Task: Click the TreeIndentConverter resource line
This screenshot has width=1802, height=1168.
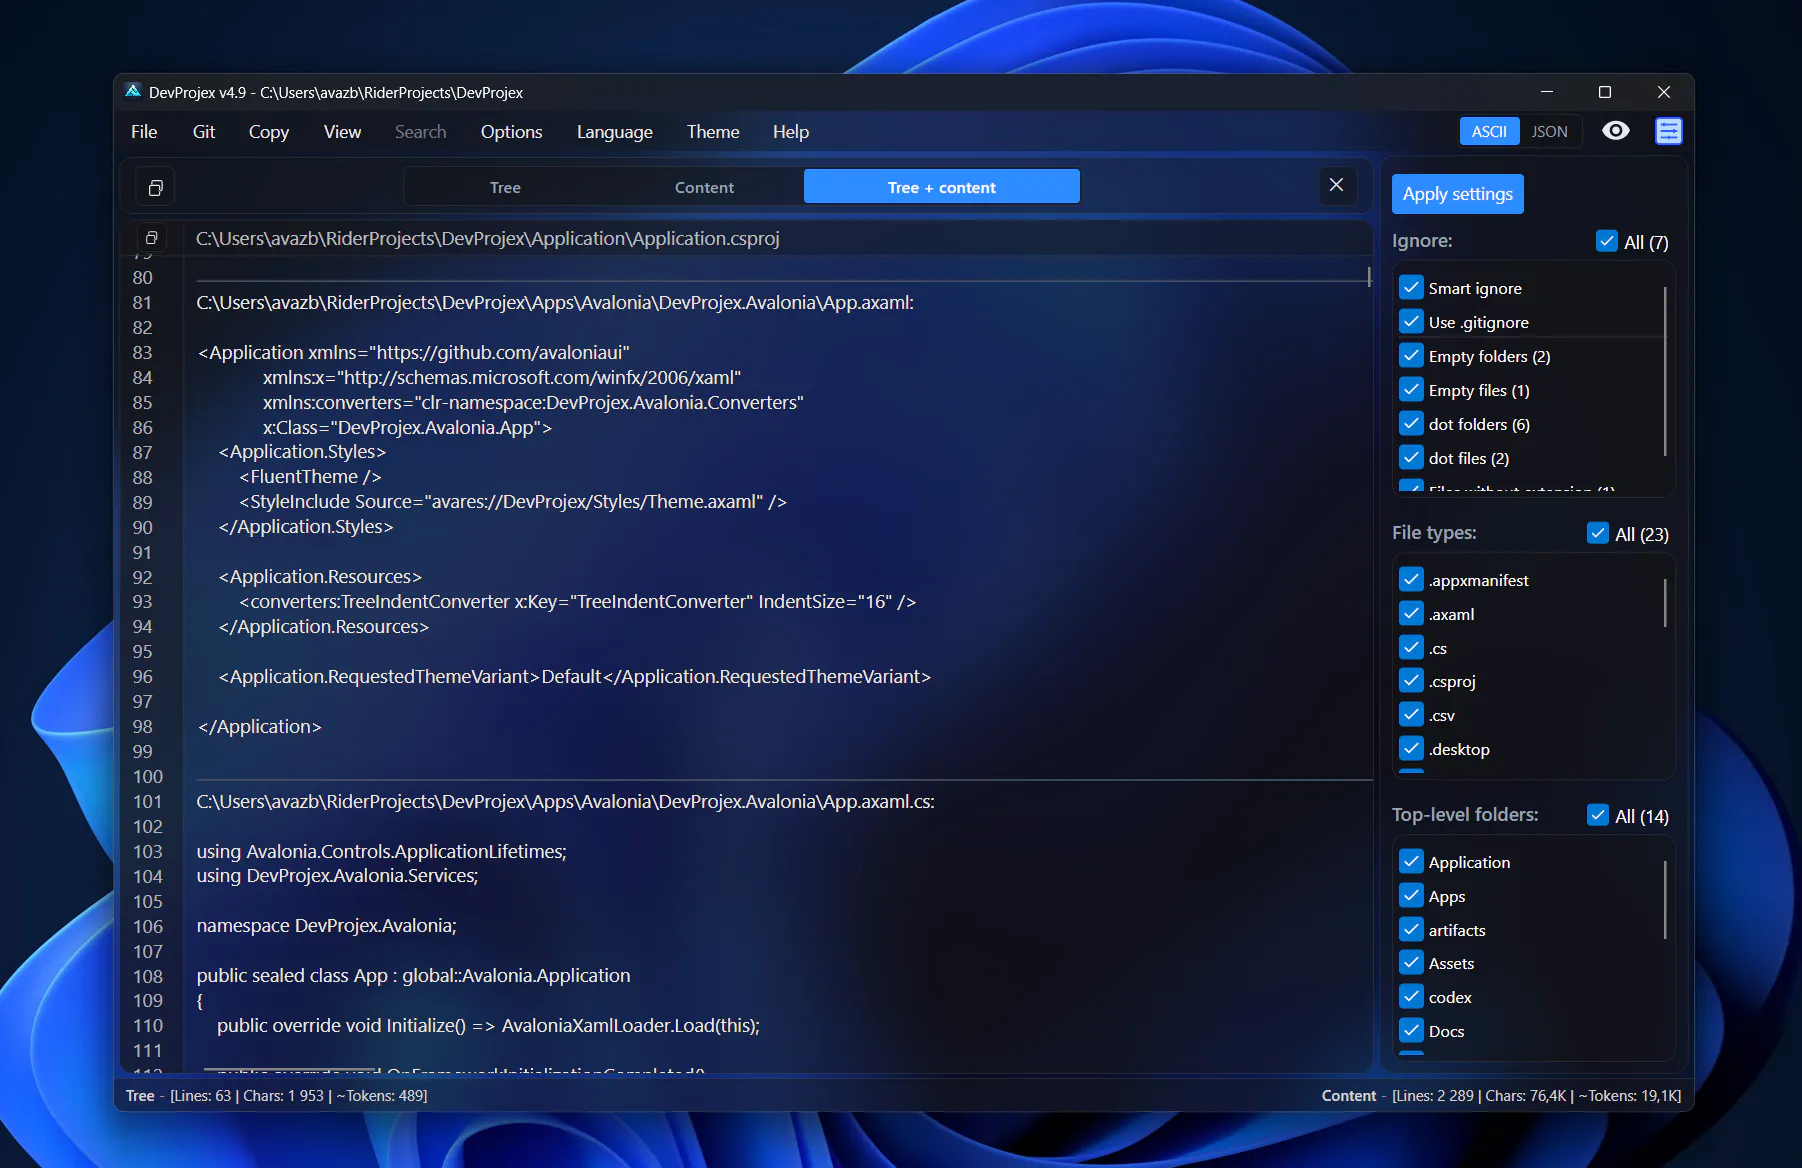Action: (x=577, y=602)
